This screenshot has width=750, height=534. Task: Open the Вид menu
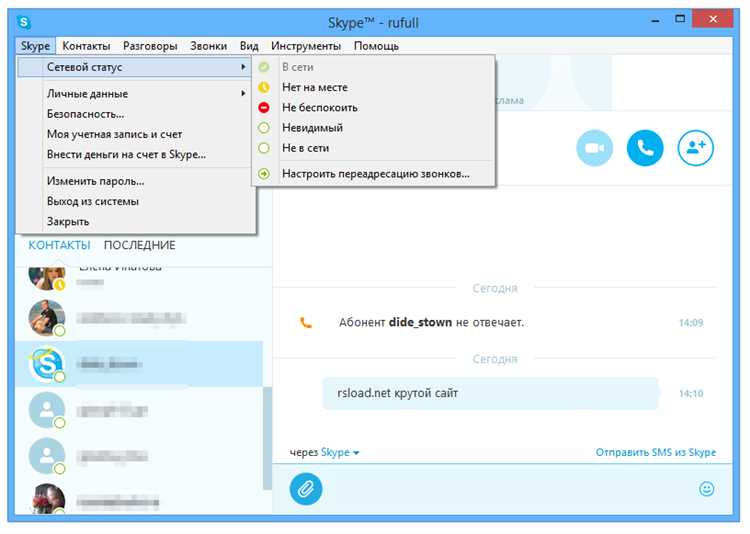click(249, 46)
